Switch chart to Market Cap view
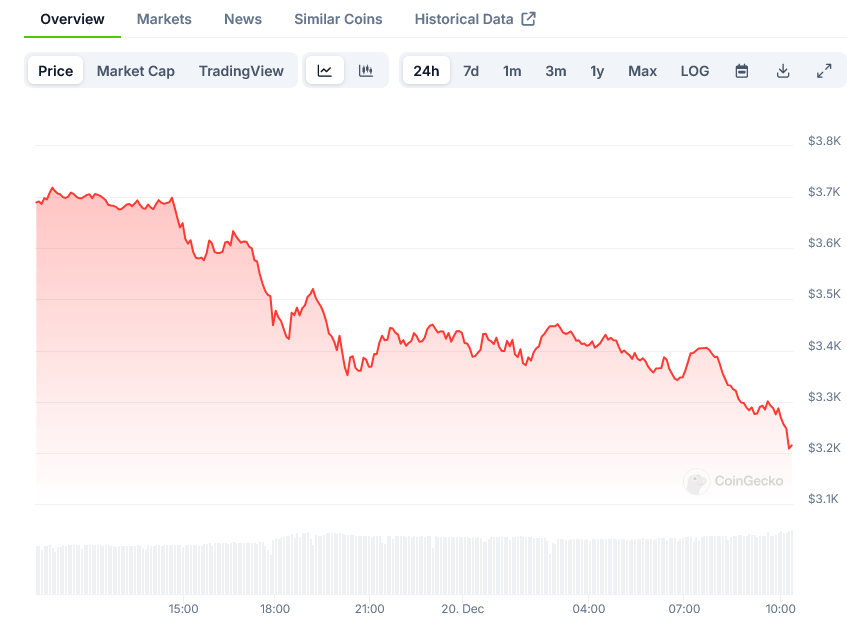Viewport: 847px width, 625px height. 136,70
